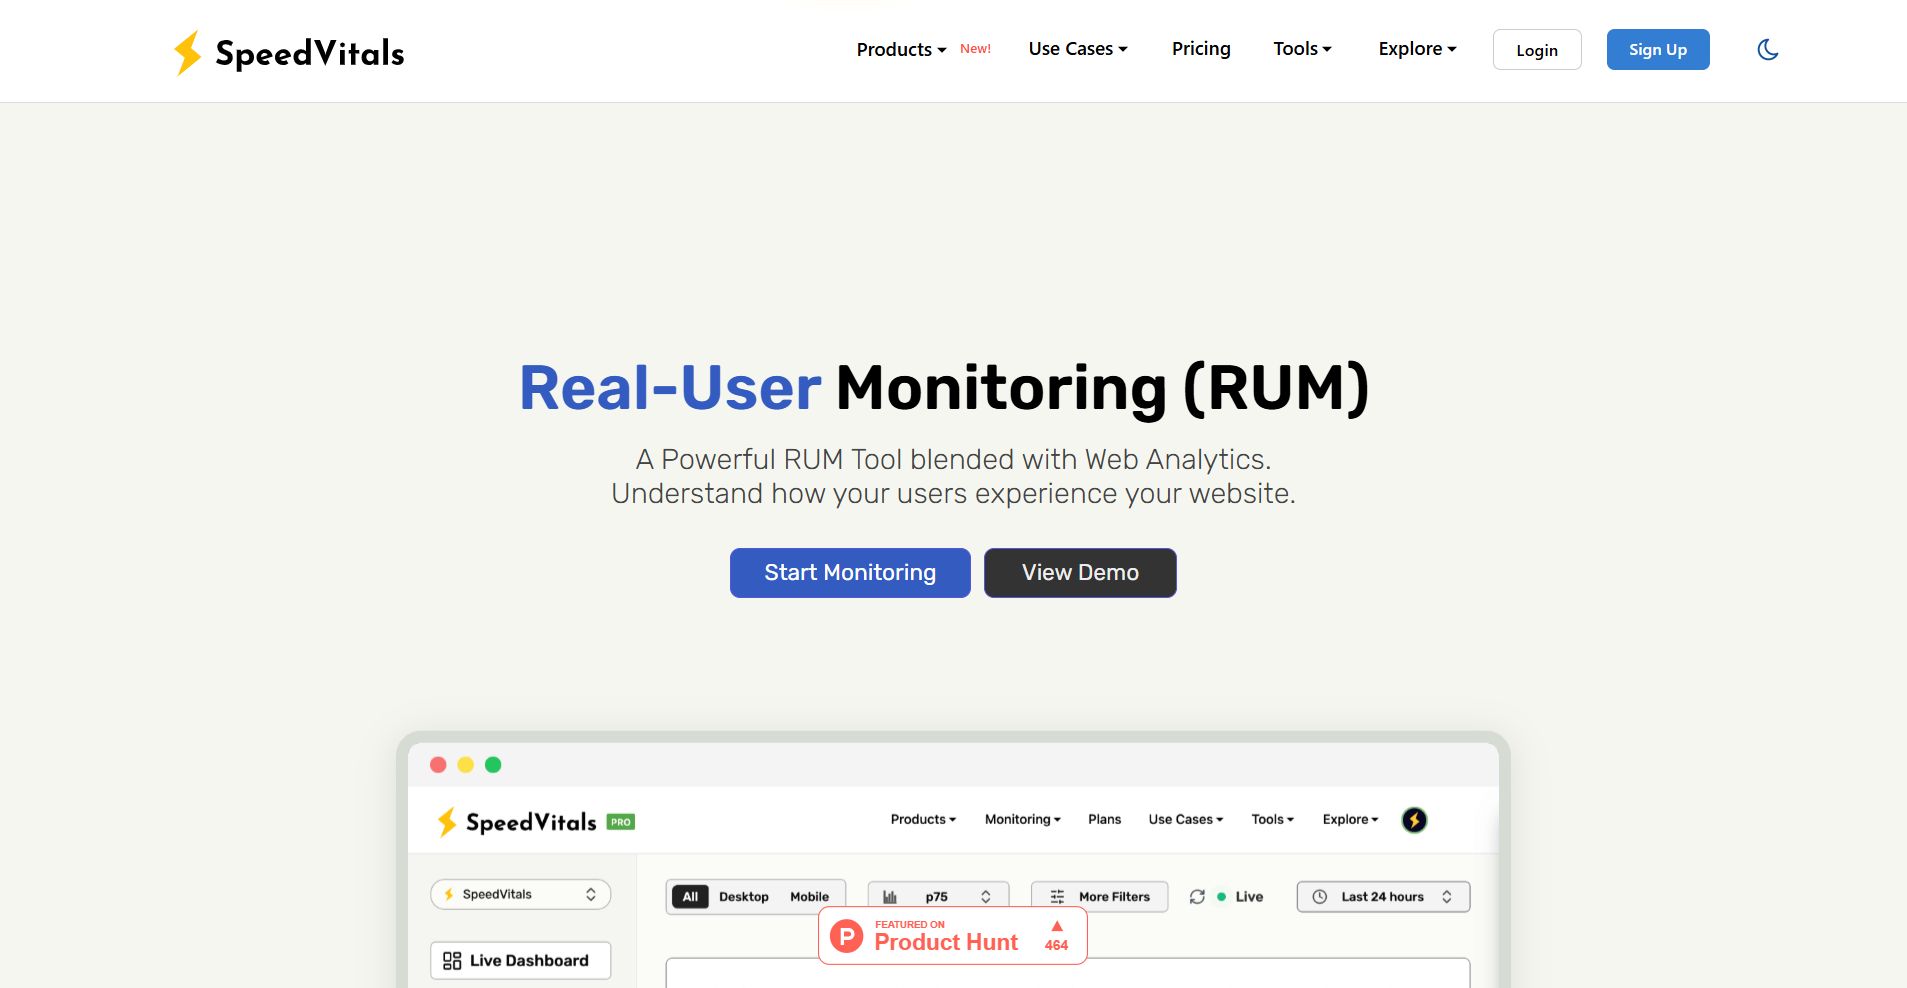Click View Demo button
Image resolution: width=1907 pixels, height=988 pixels.
pos(1080,573)
